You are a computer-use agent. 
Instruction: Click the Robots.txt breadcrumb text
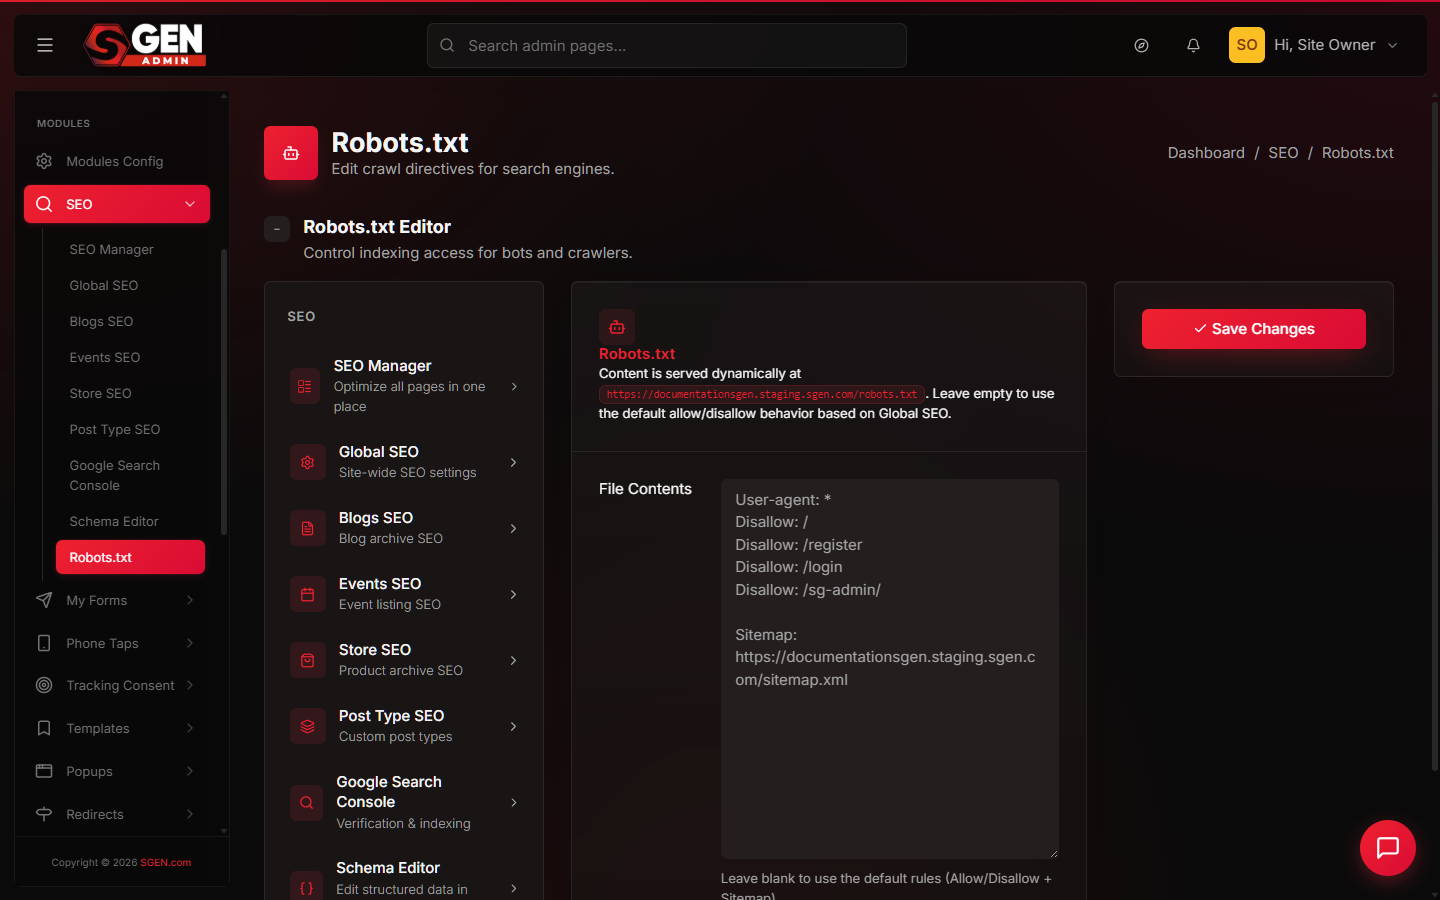click(1357, 153)
